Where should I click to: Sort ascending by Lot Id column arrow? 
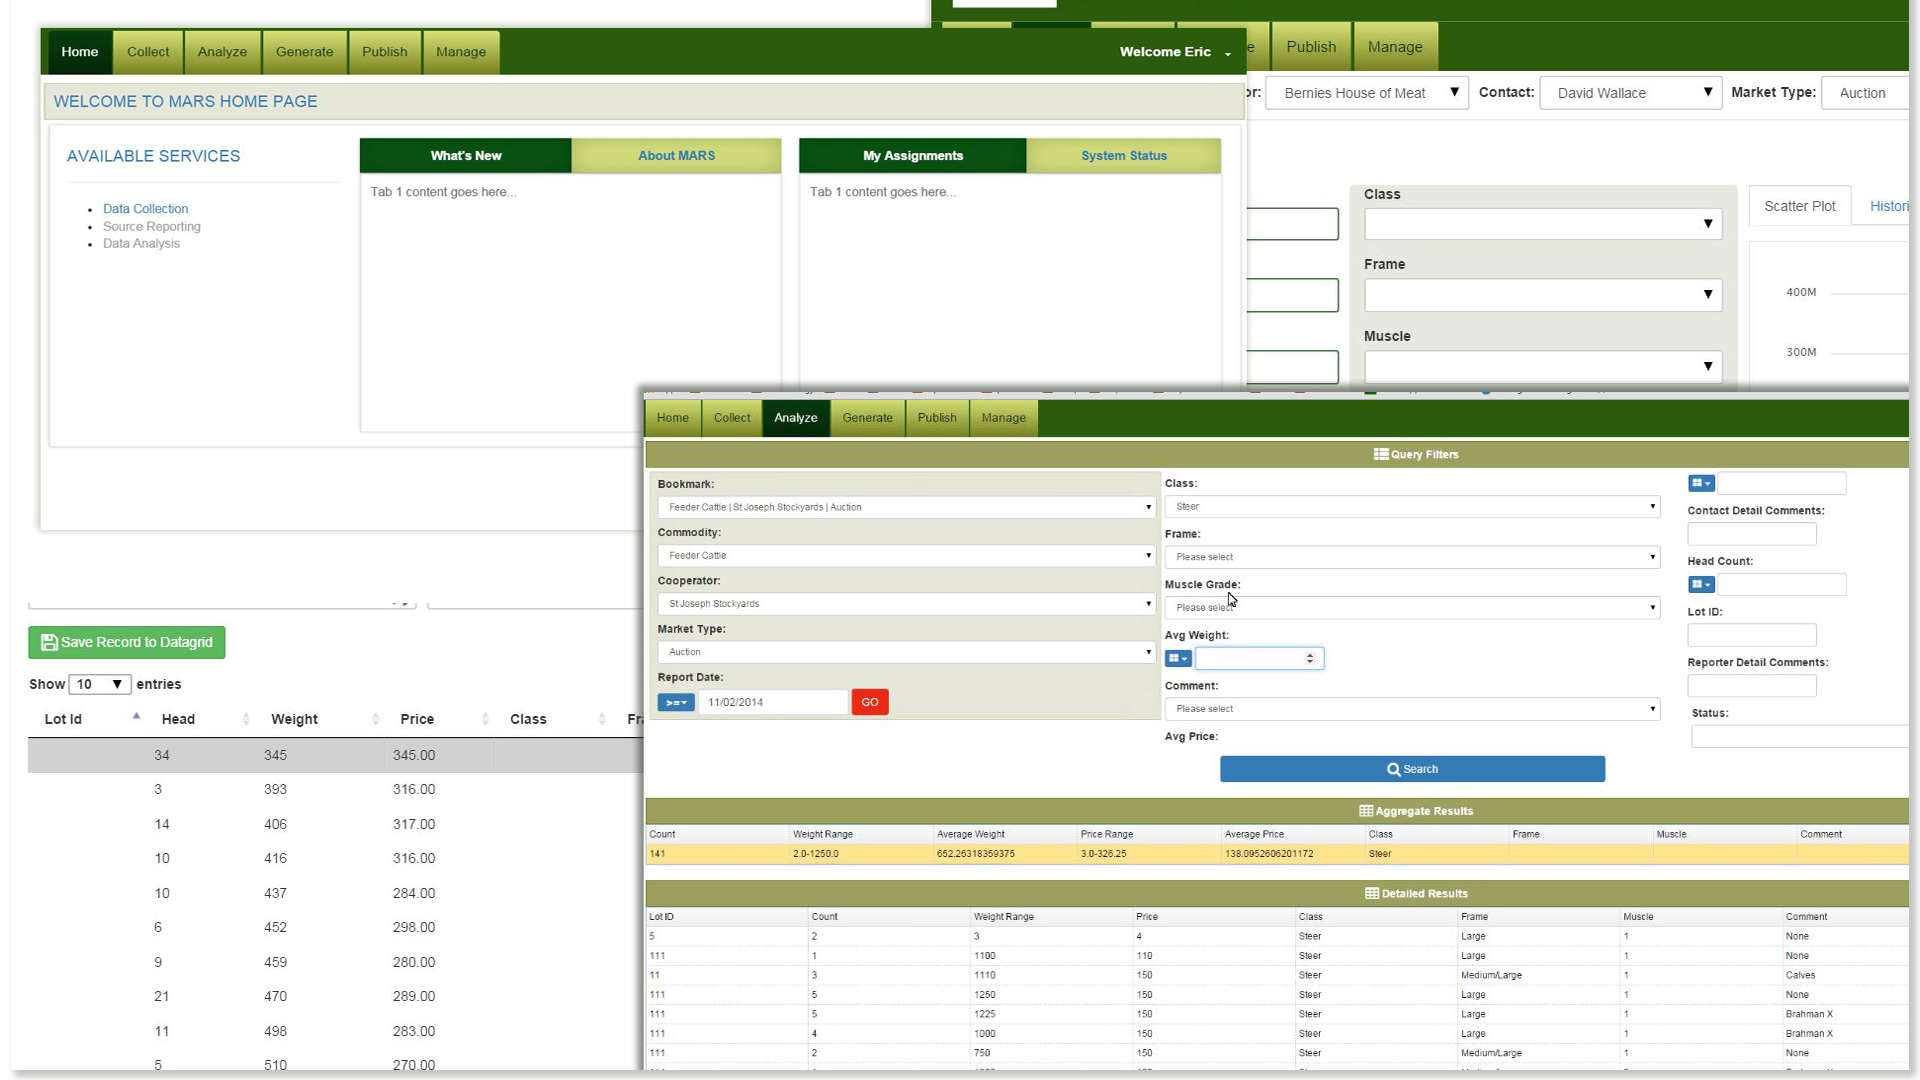[x=136, y=716]
